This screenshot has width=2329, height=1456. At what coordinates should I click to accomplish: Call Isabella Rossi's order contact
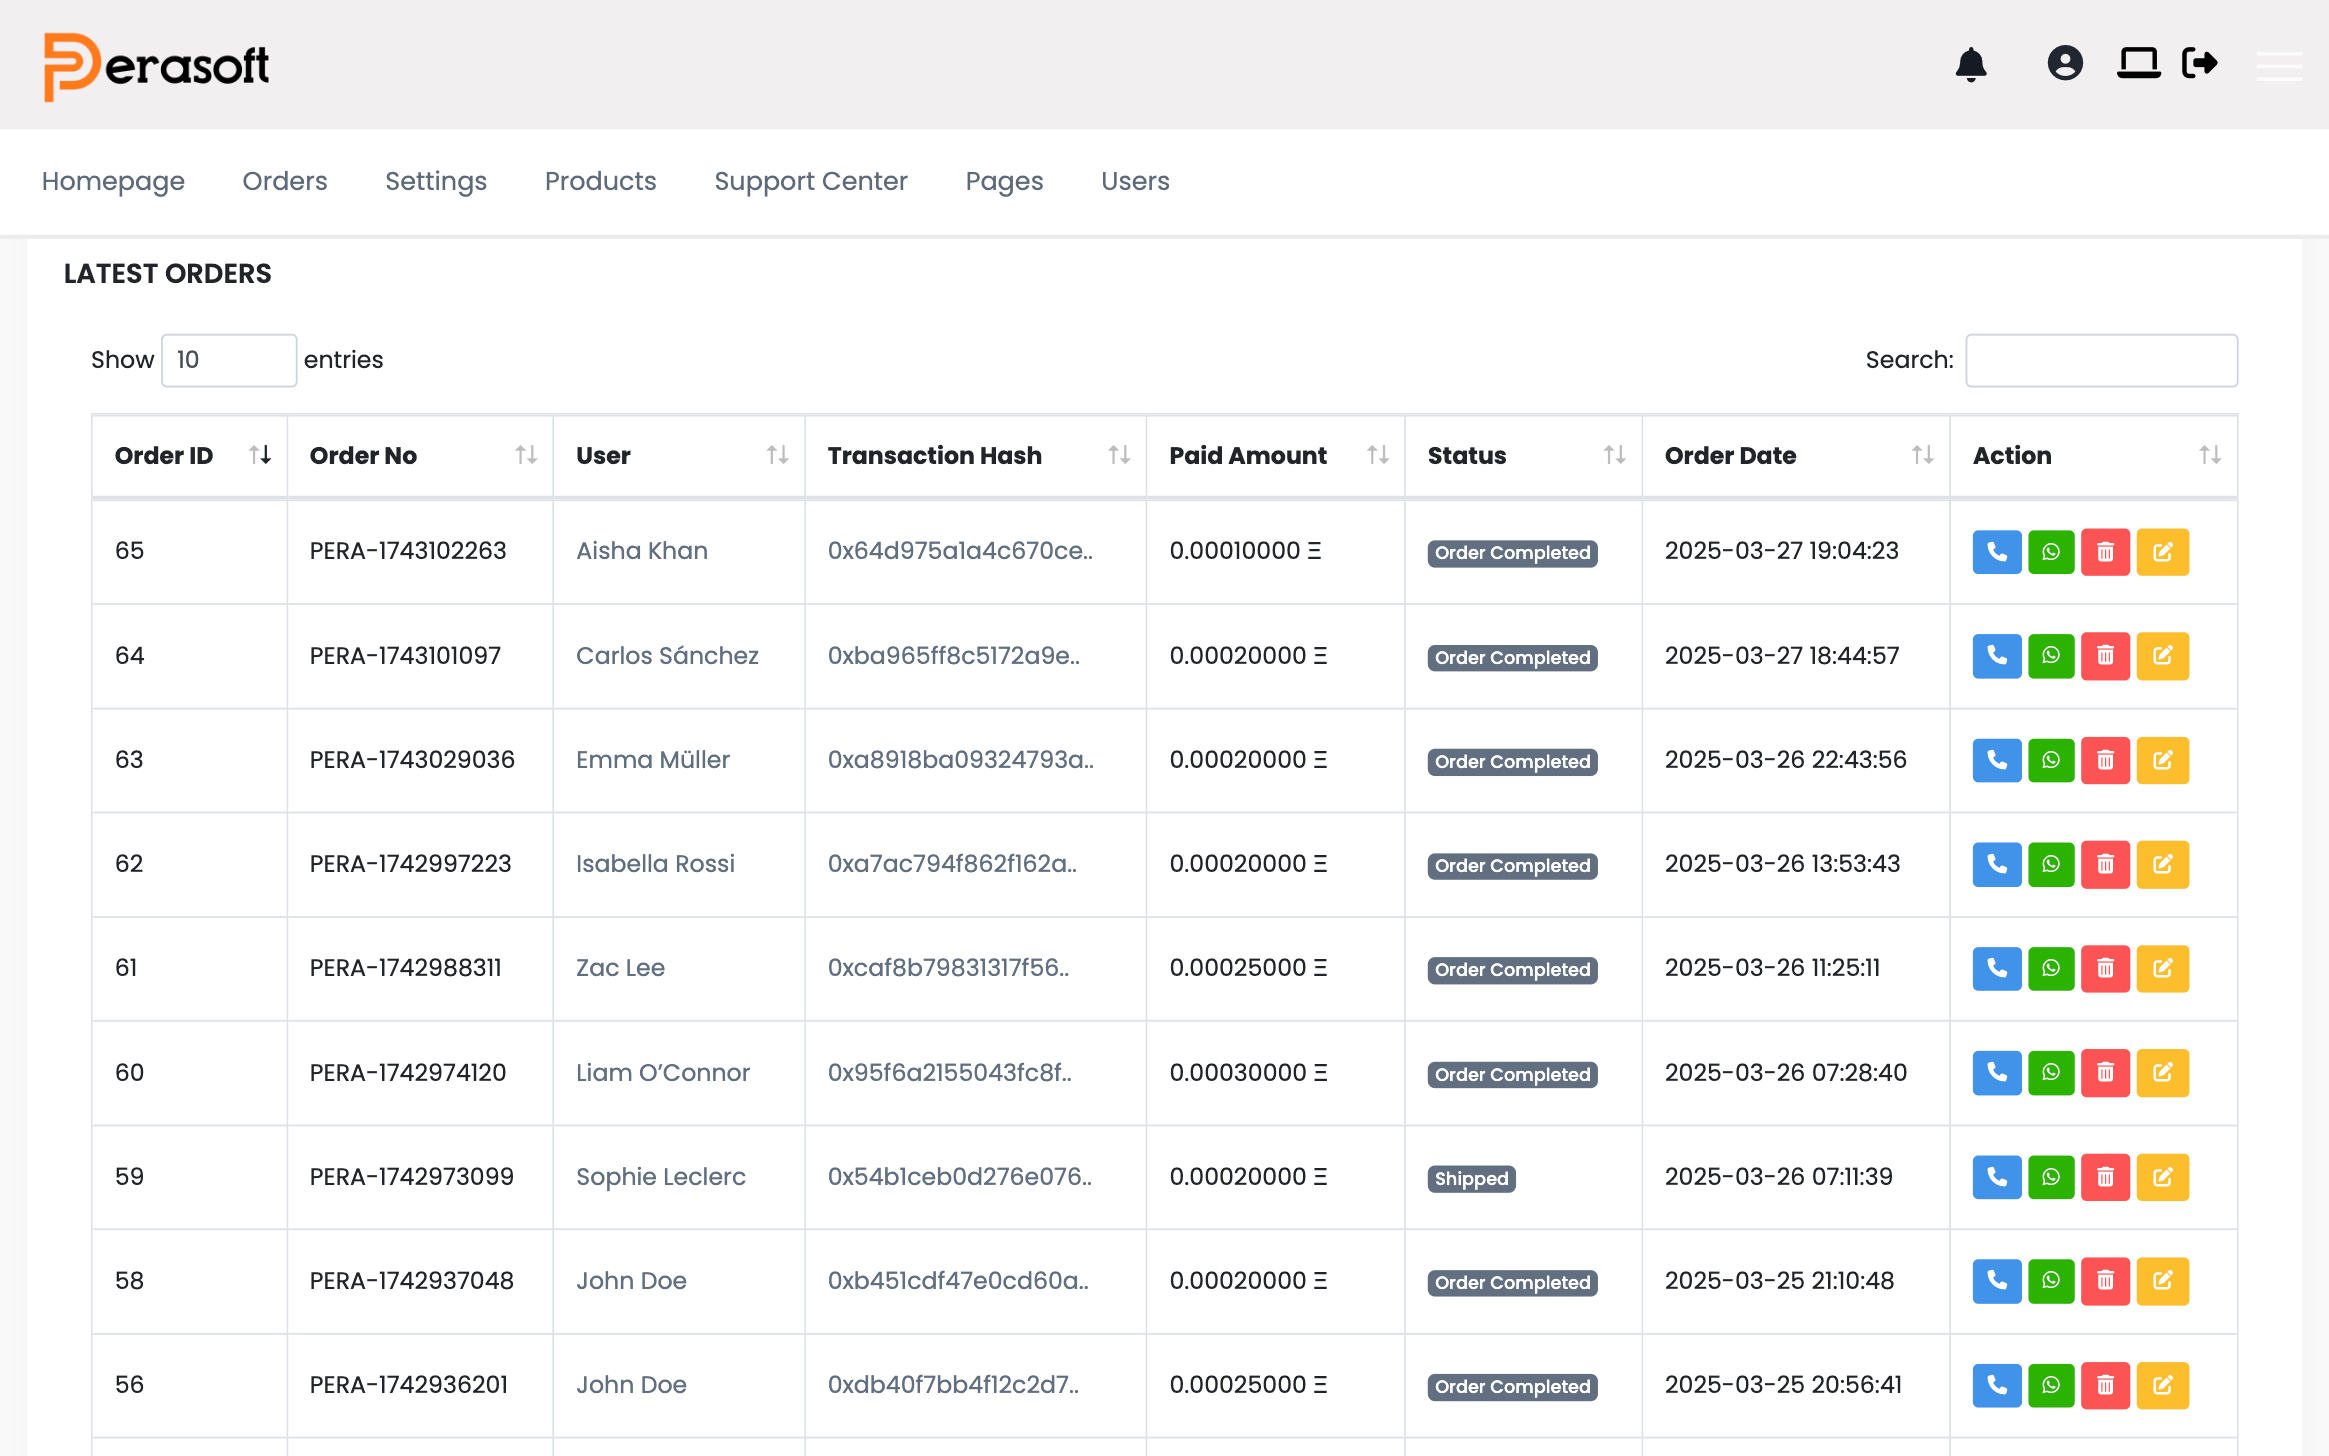pos(1997,864)
